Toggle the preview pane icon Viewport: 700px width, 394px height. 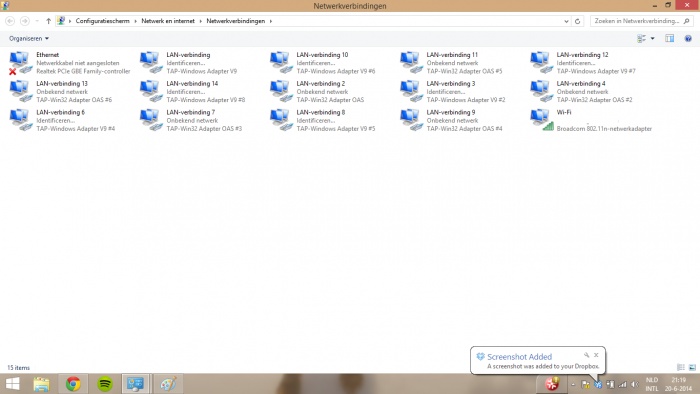tap(669, 38)
